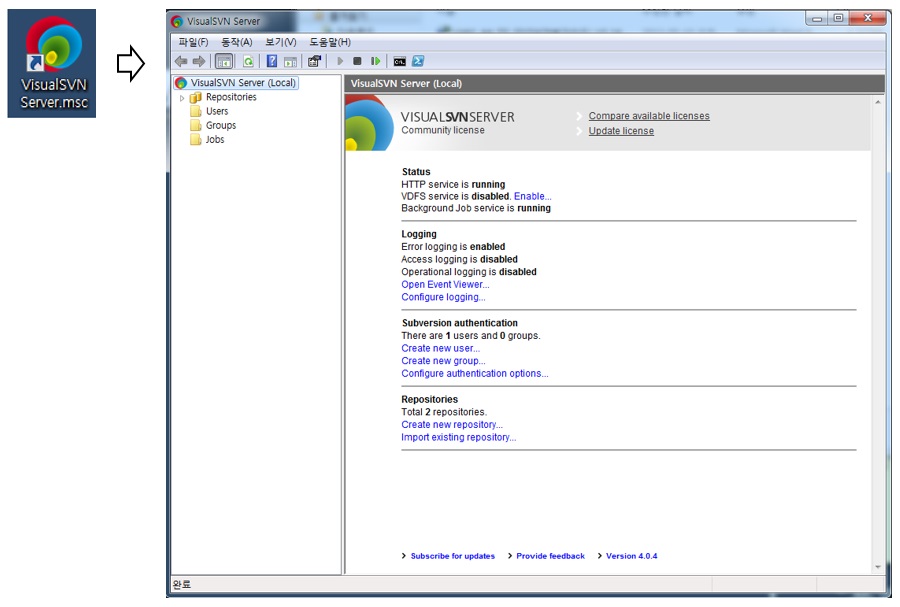The image size is (900, 607).
Task: Select the Groups tree label
Action: click(x=221, y=126)
